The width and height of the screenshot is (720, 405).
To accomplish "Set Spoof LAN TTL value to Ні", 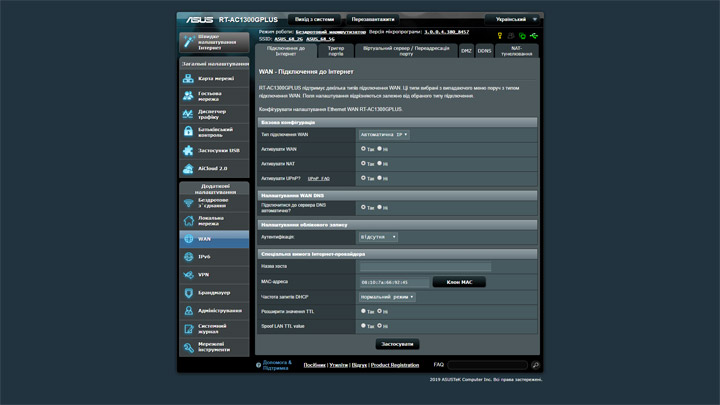I will pos(379,326).
